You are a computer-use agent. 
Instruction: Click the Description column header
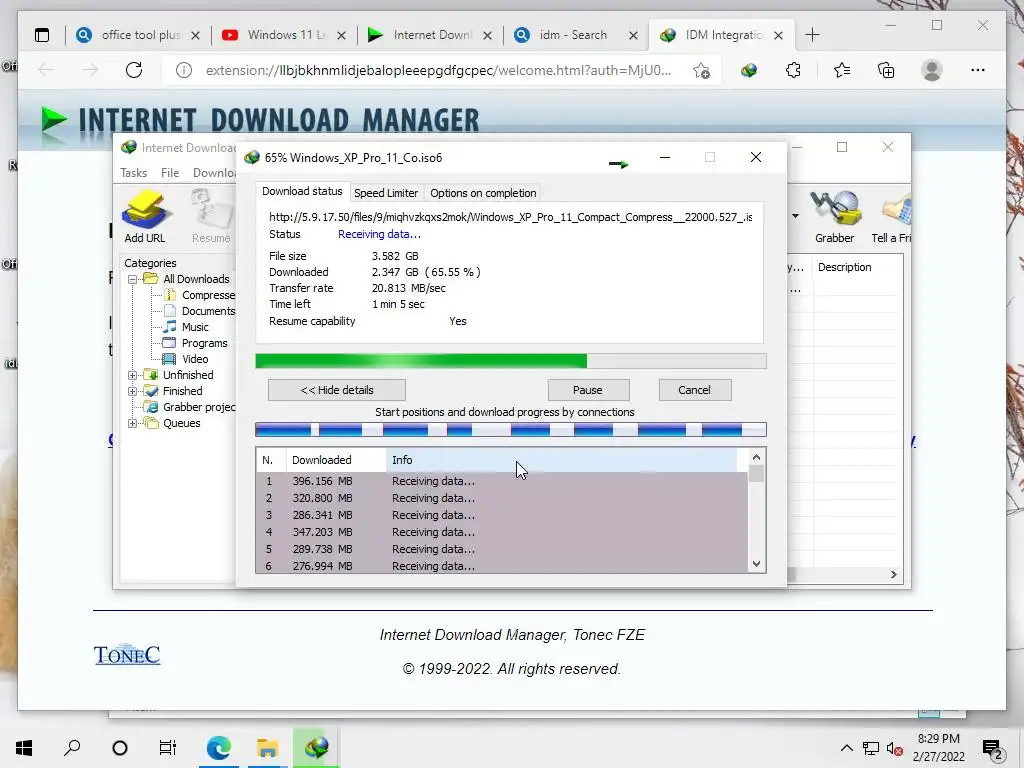coord(857,268)
